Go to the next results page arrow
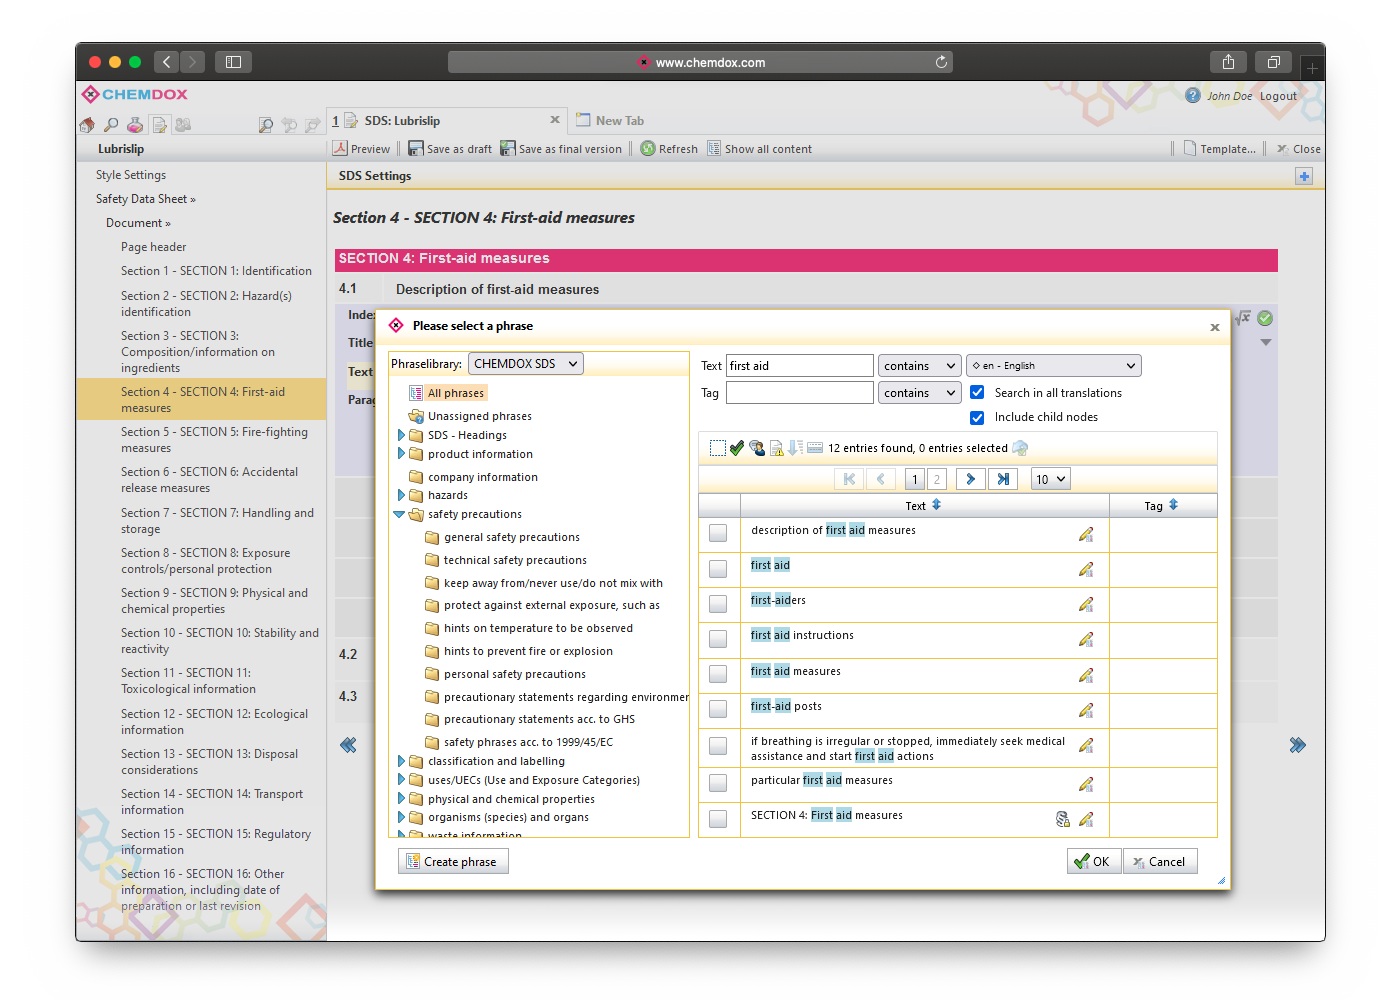1400x1000 pixels. point(970,479)
